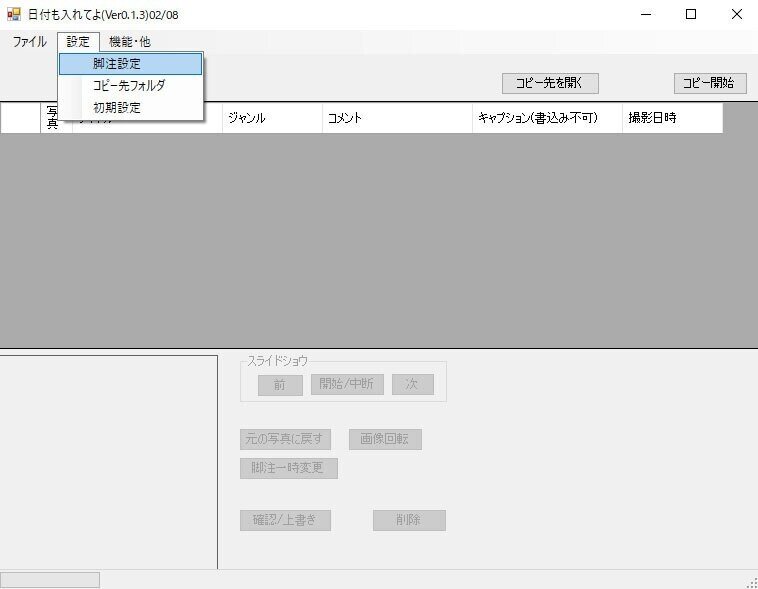This screenshot has height=589, width=758.
Task: Close the 日付も入れてよ window
Action: coord(736,14)
